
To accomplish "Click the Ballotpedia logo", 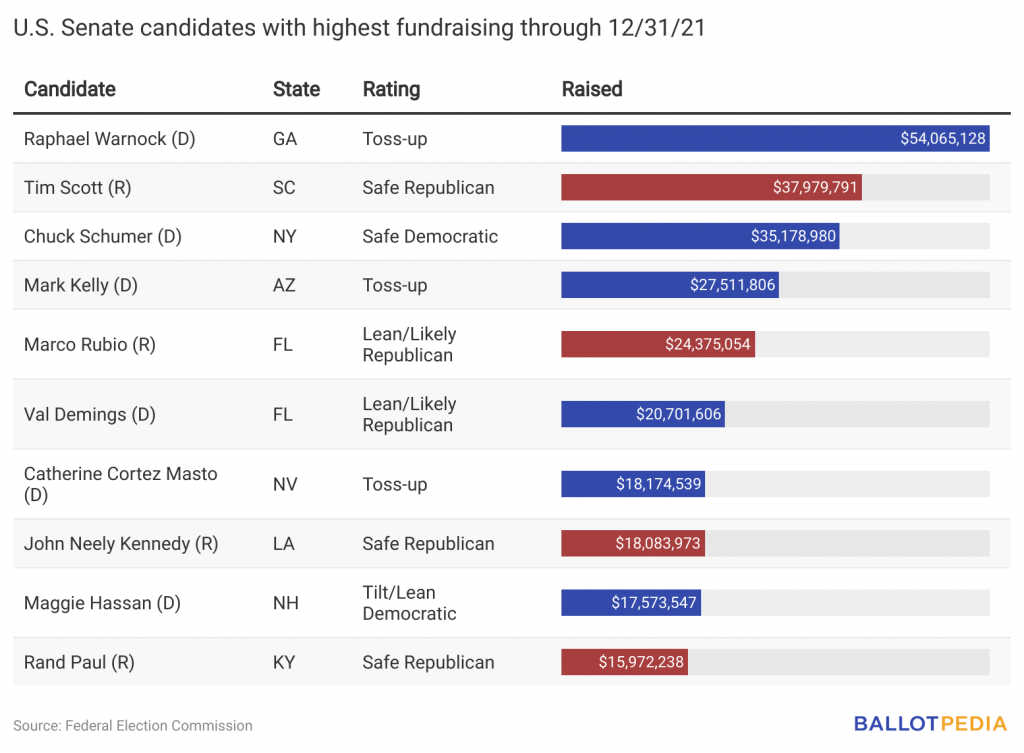I will pyautogui.click(x=930, y=724).
